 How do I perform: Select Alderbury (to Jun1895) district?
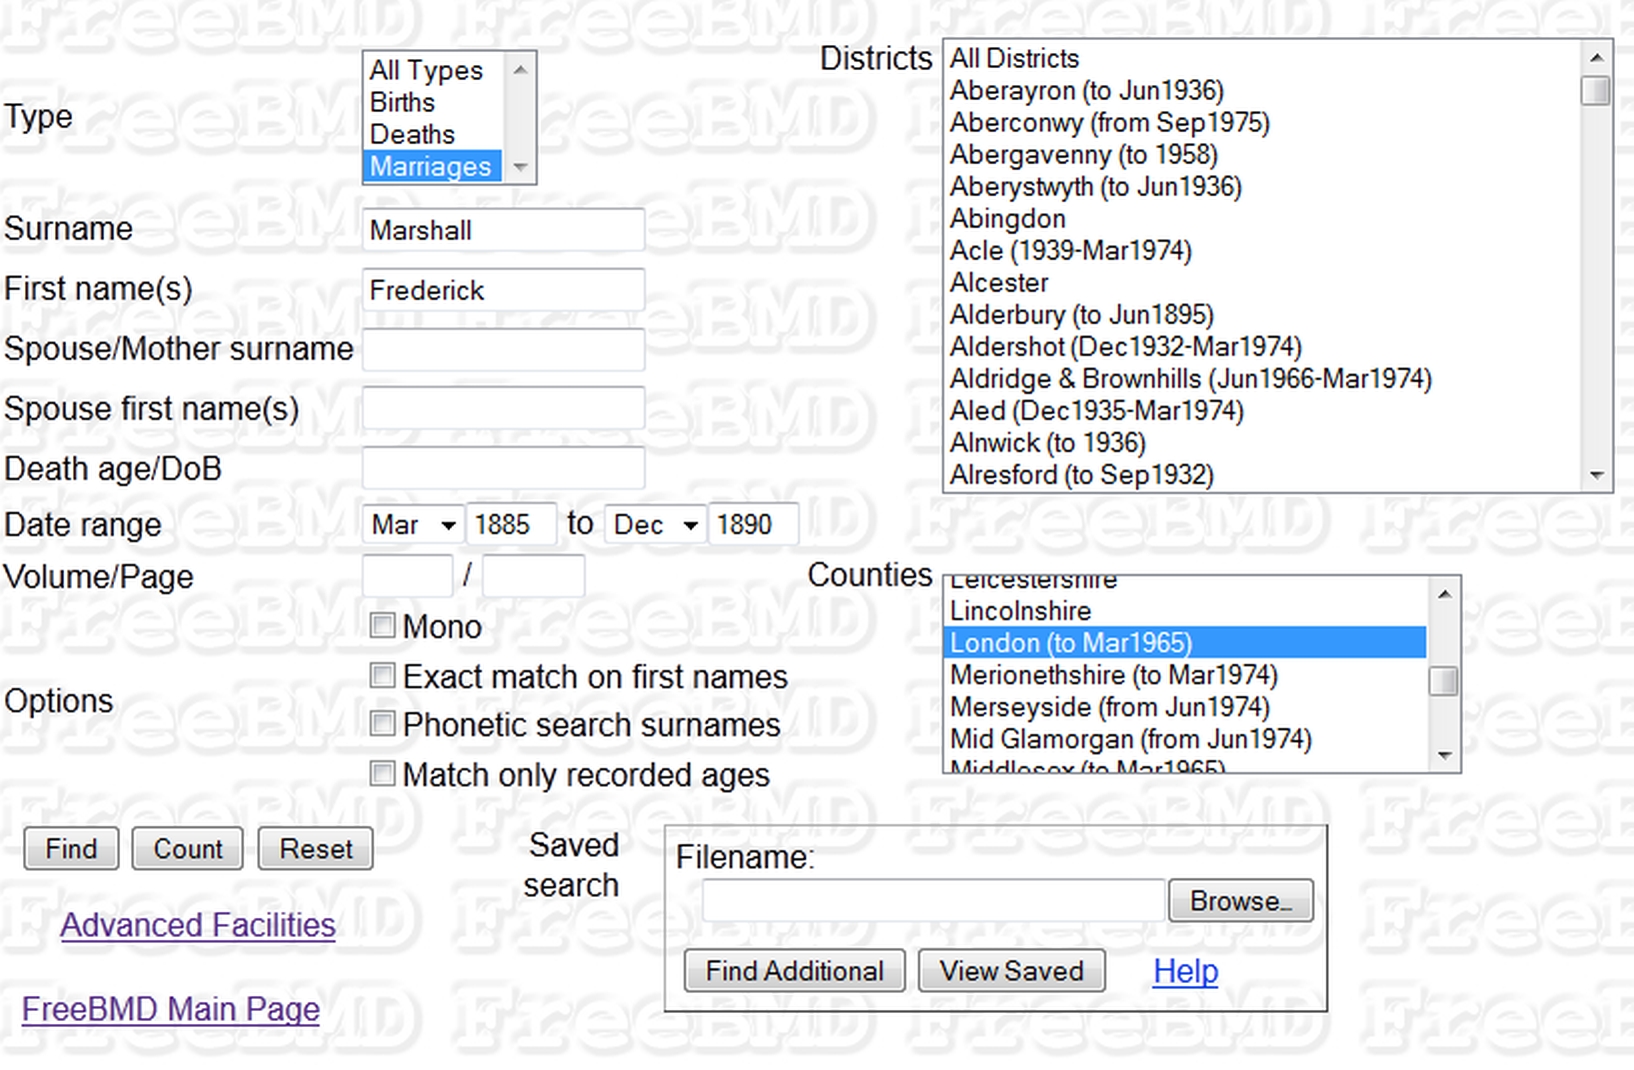pyautogui.click(x=1262, y=314)
